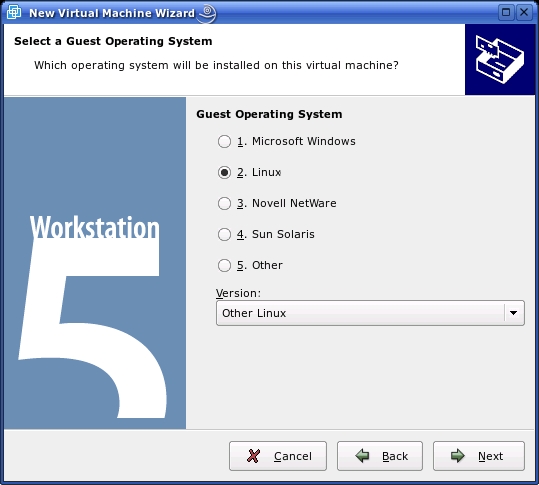Click the green right arrow on Next
Screen dimensions: 539x485
tap(458, 456)
